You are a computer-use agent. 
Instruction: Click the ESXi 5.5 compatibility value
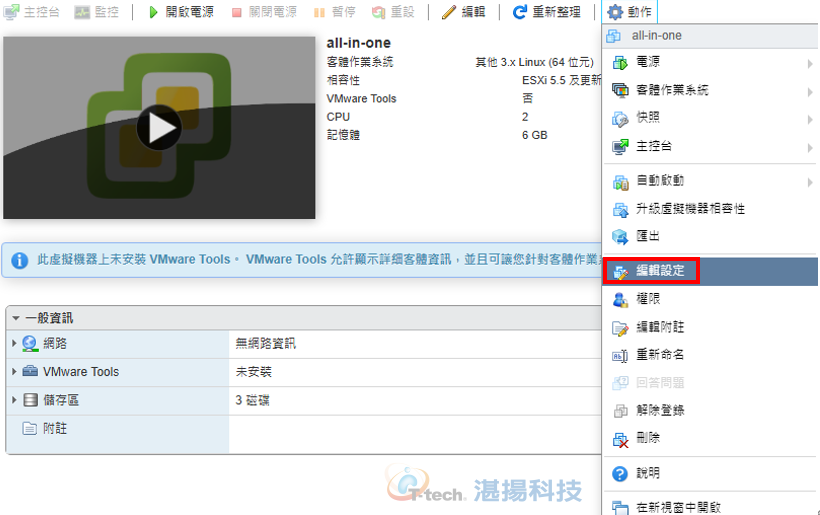pyautogui.click(x=561, y=80)
